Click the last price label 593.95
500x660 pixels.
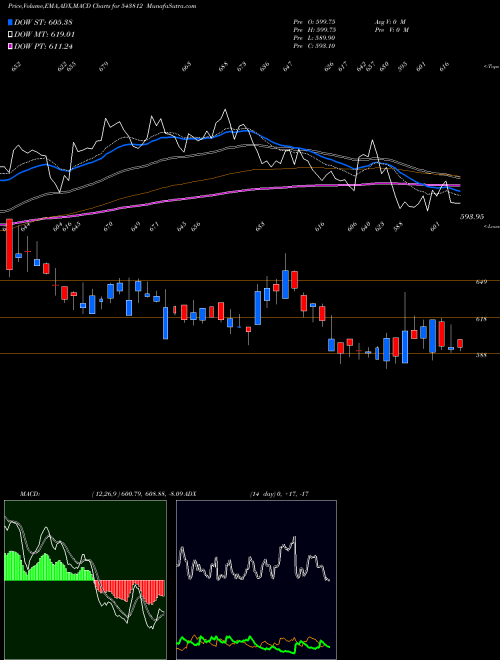click(472, 217)
